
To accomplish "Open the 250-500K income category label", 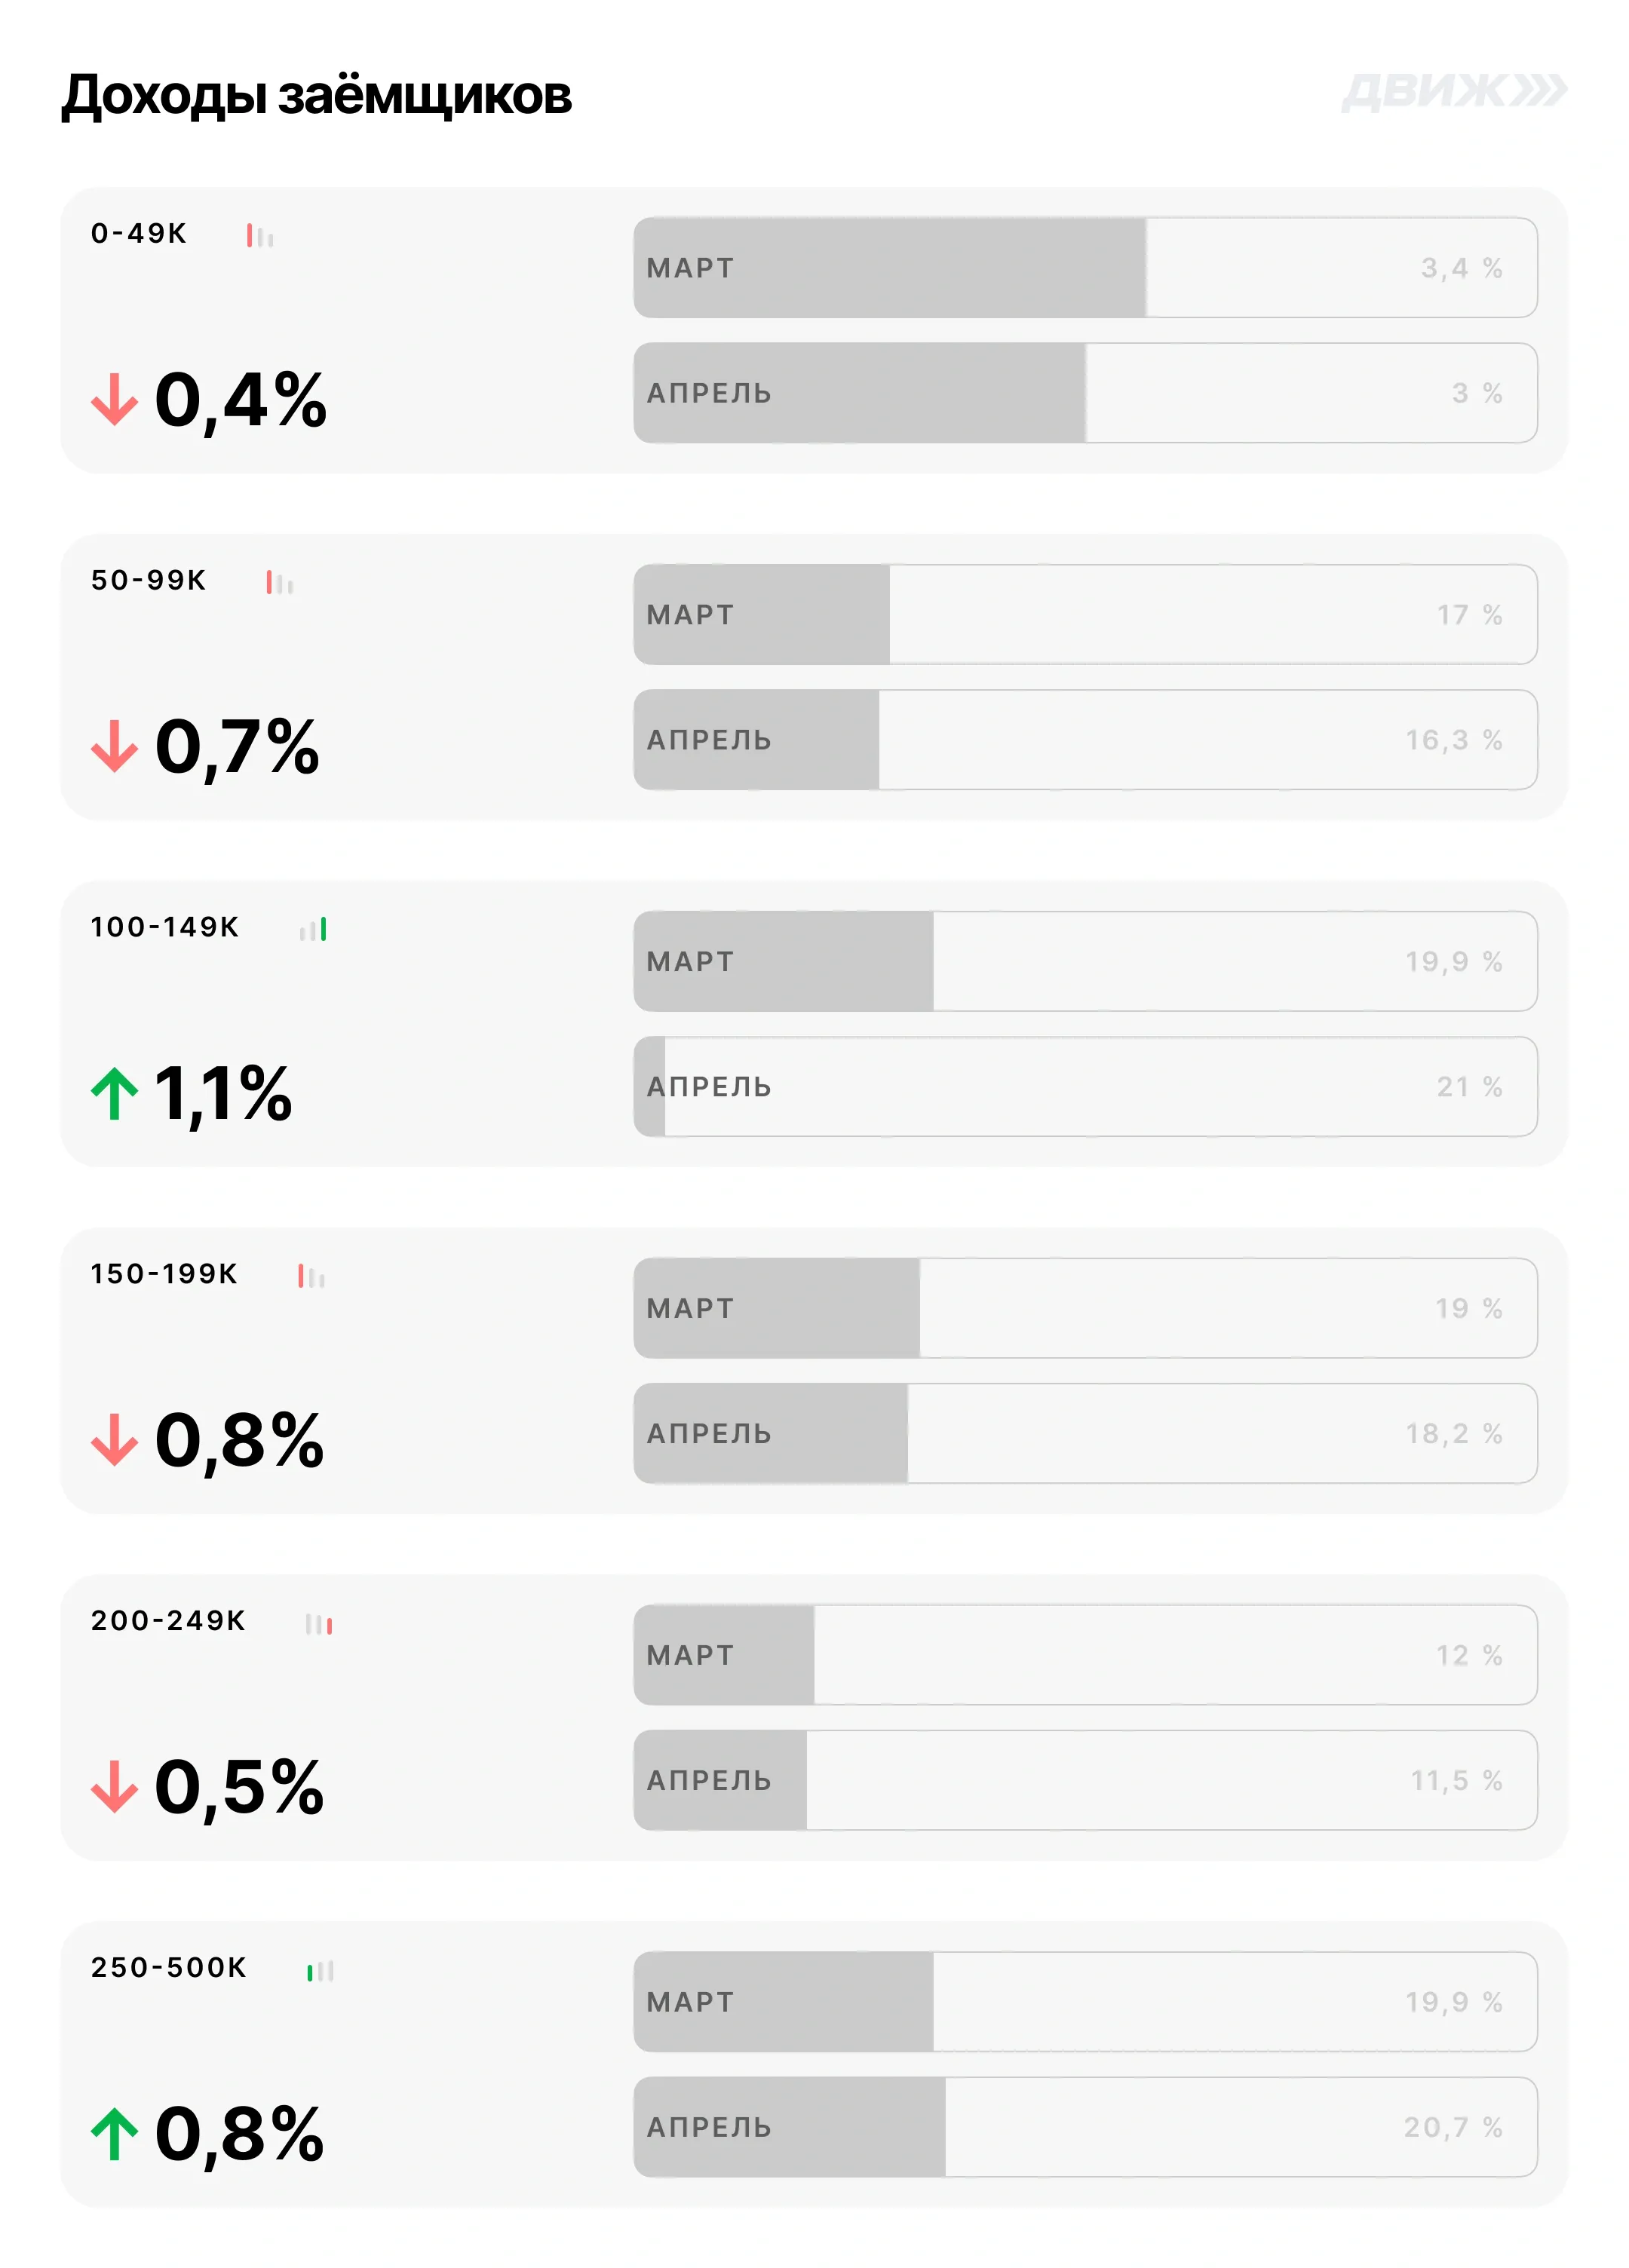I will [x=168, y=1968].
